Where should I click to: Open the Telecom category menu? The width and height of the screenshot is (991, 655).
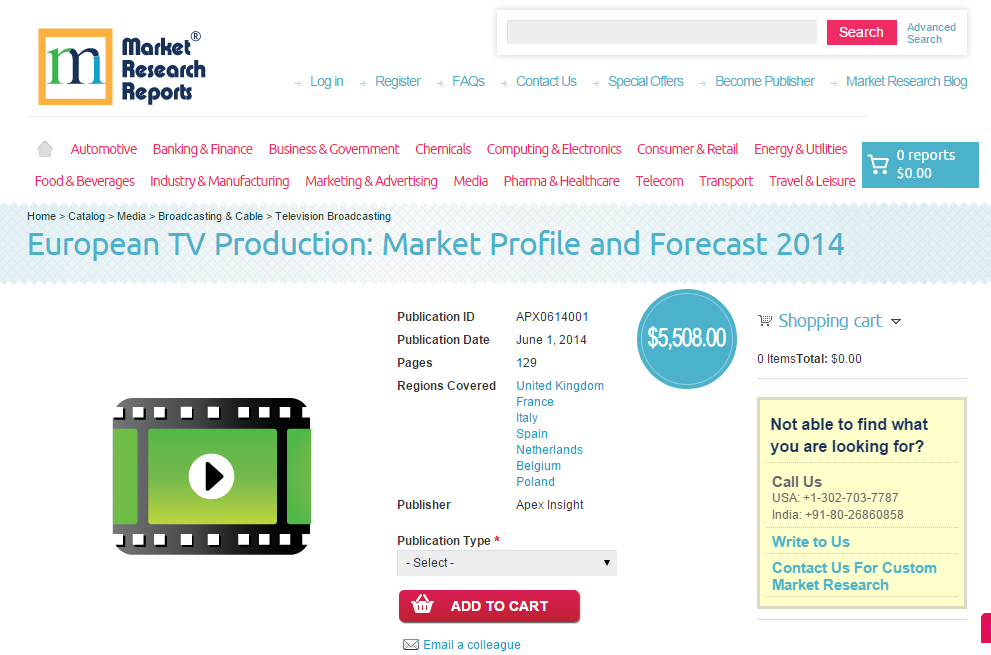tap(659, 182)
